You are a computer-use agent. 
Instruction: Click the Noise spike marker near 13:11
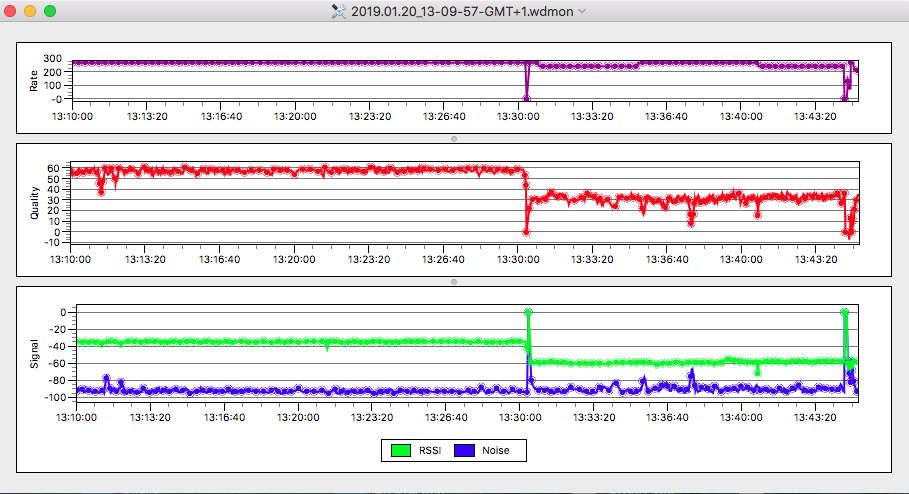[107, 378]
